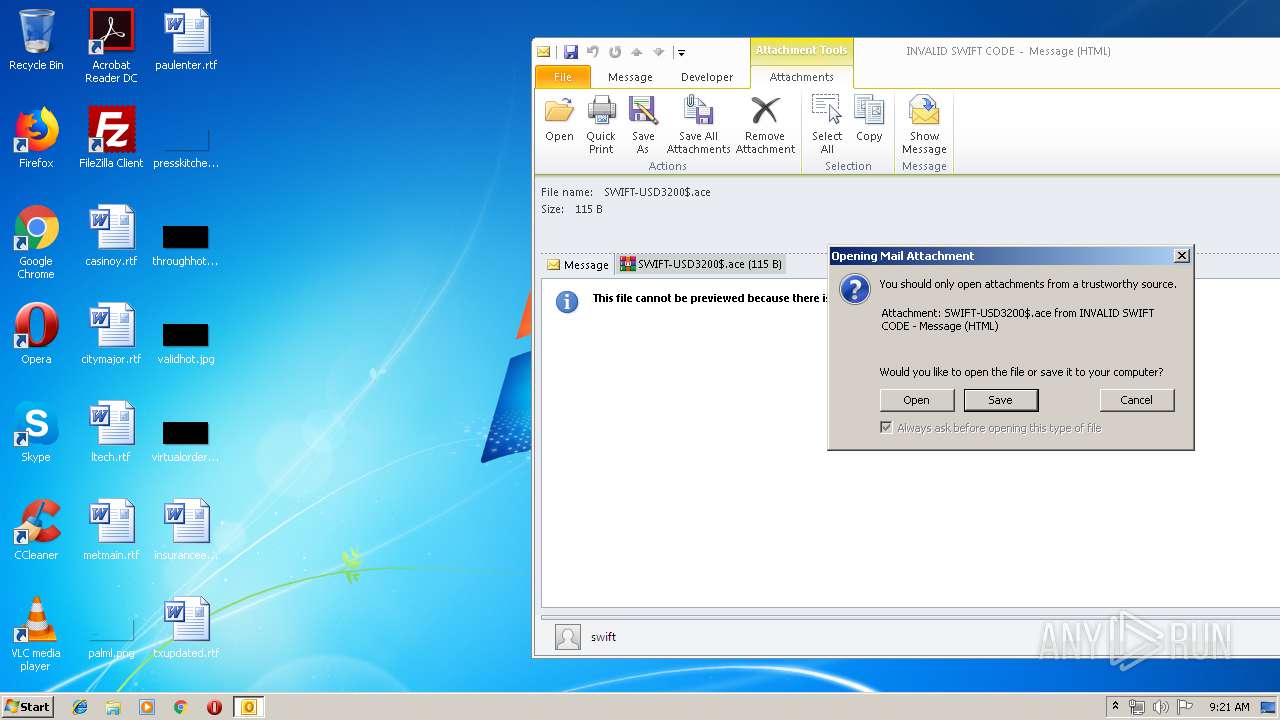Click the Start button
Screen dimensions: 1280x720
click(x=27, y=707)
